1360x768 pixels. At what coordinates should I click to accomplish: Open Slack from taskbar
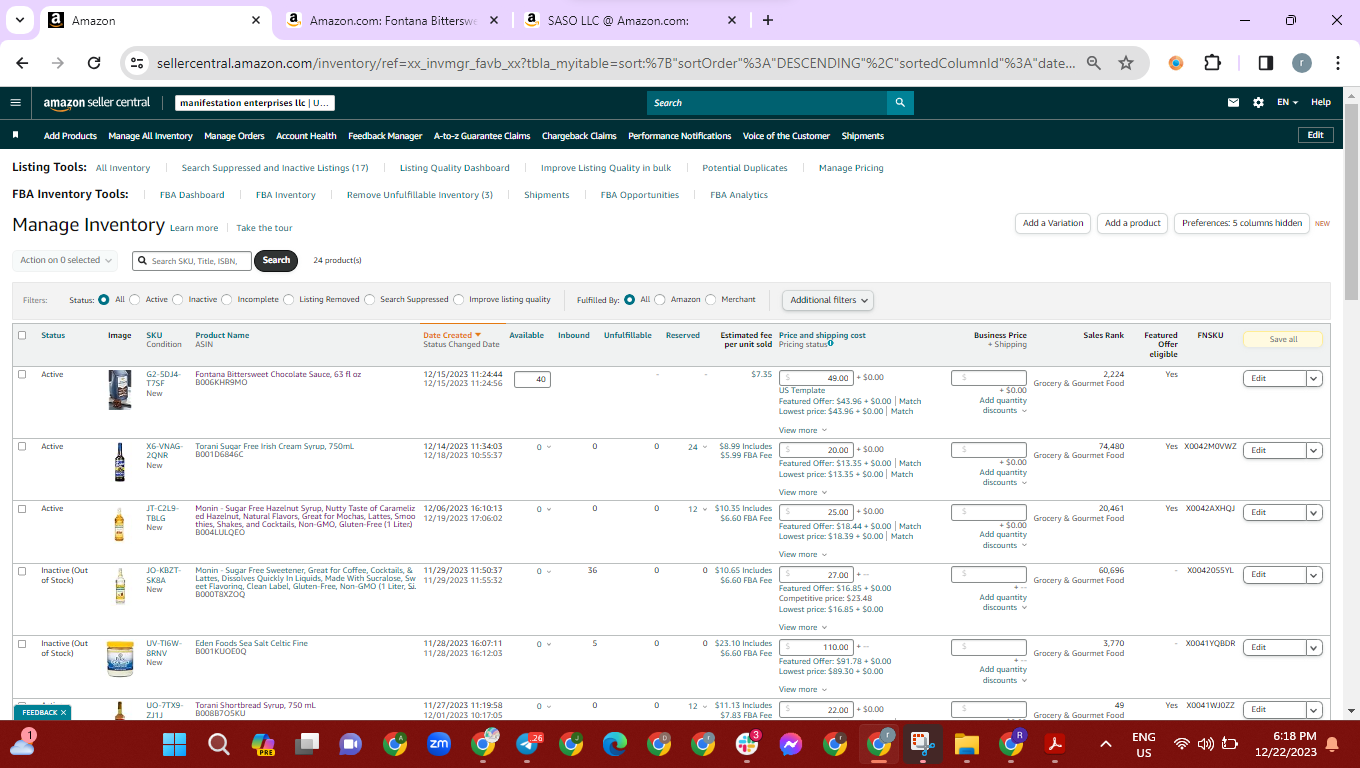click(747, 744)
